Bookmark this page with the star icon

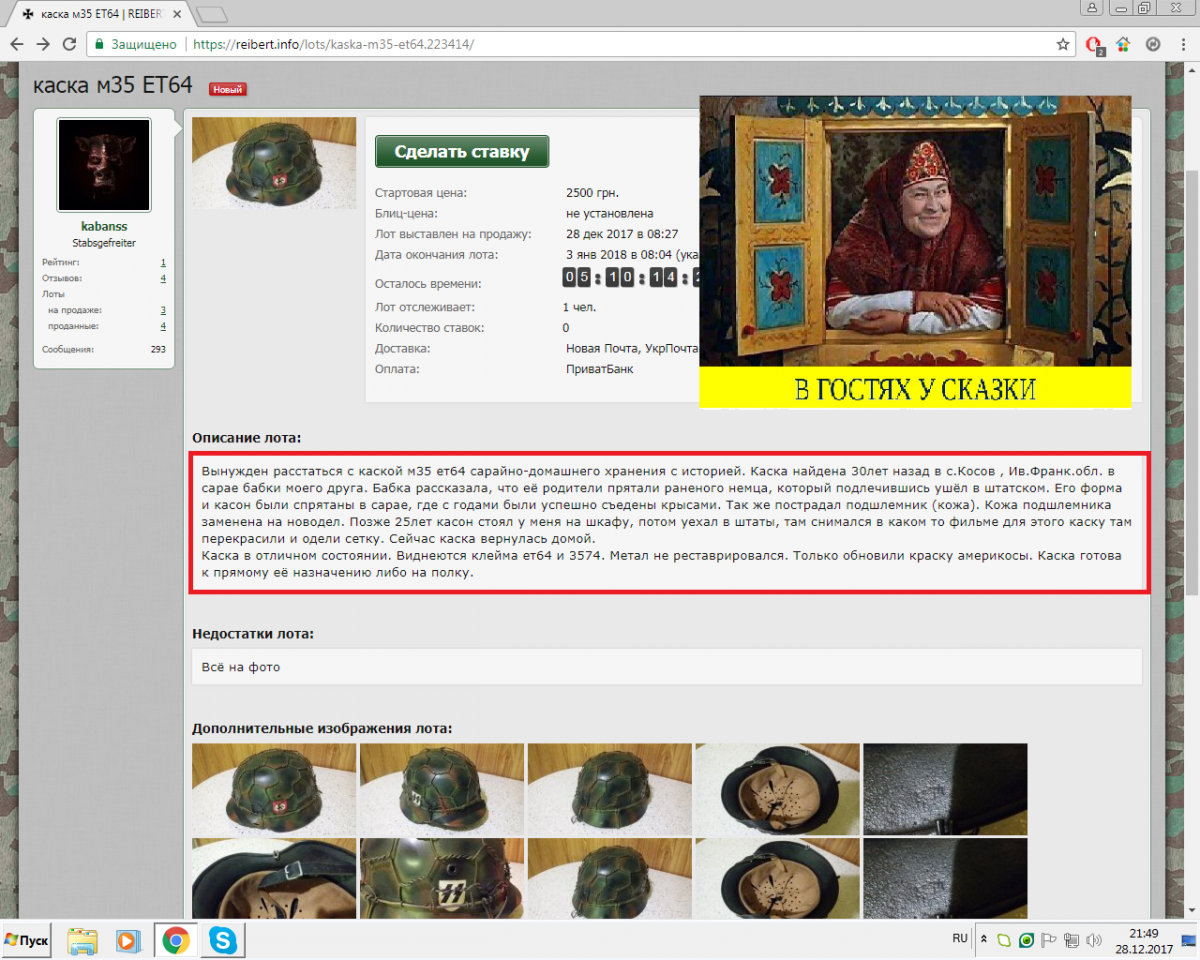pos(1063,44)
